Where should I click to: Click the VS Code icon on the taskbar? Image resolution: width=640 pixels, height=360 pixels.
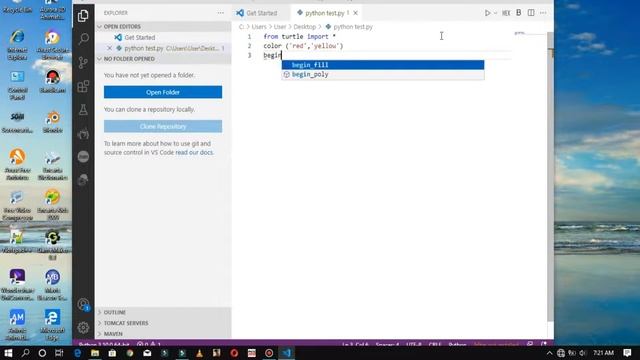[x=287, y=353]
